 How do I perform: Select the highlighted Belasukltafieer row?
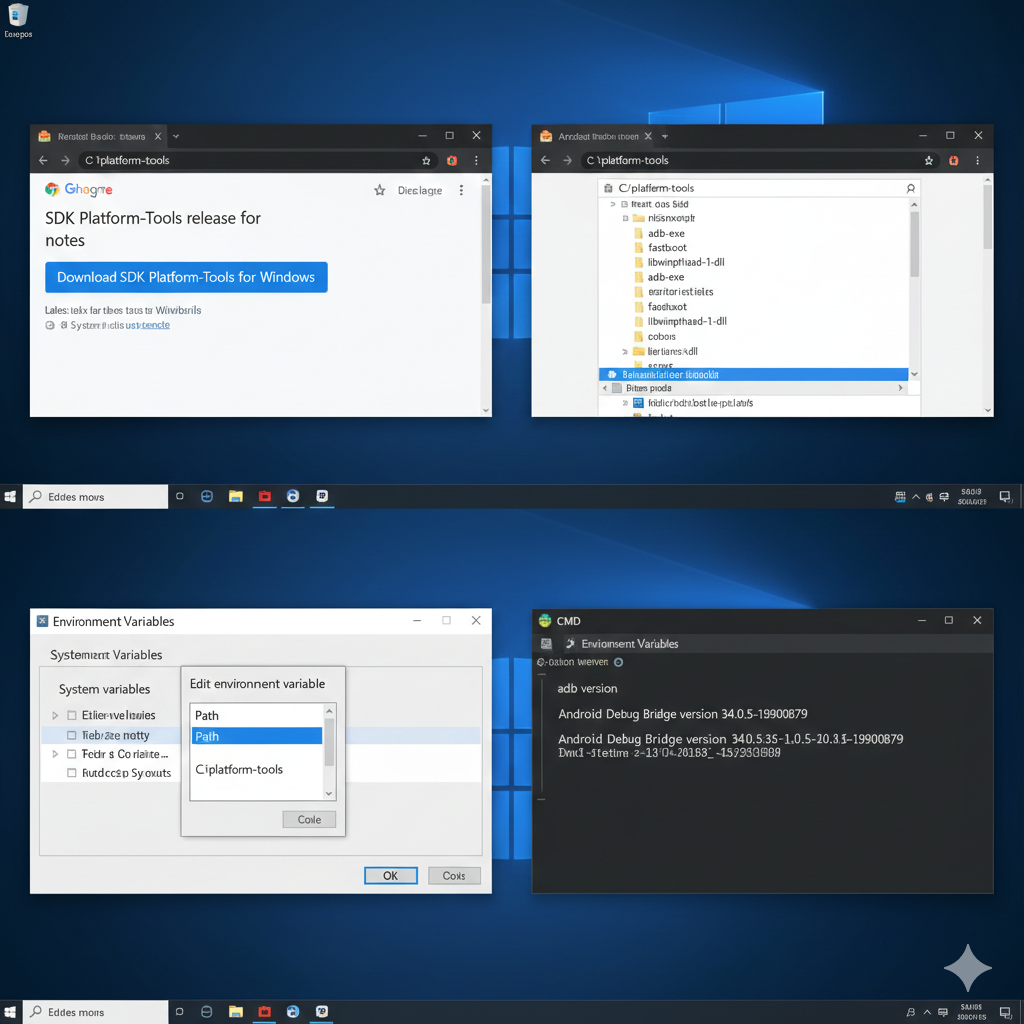[753, 374]
